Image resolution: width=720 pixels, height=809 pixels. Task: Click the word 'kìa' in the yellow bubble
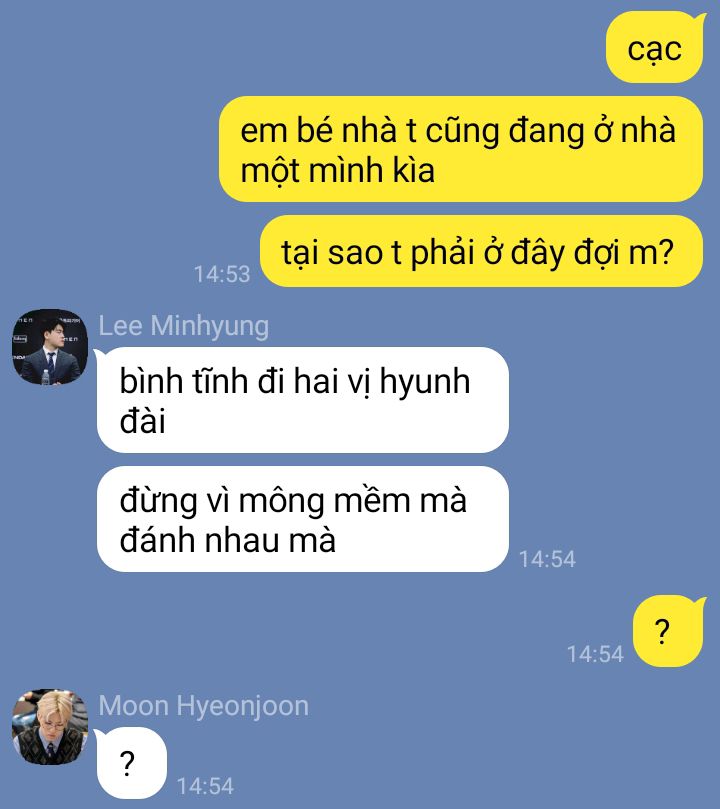coord(414,170)
